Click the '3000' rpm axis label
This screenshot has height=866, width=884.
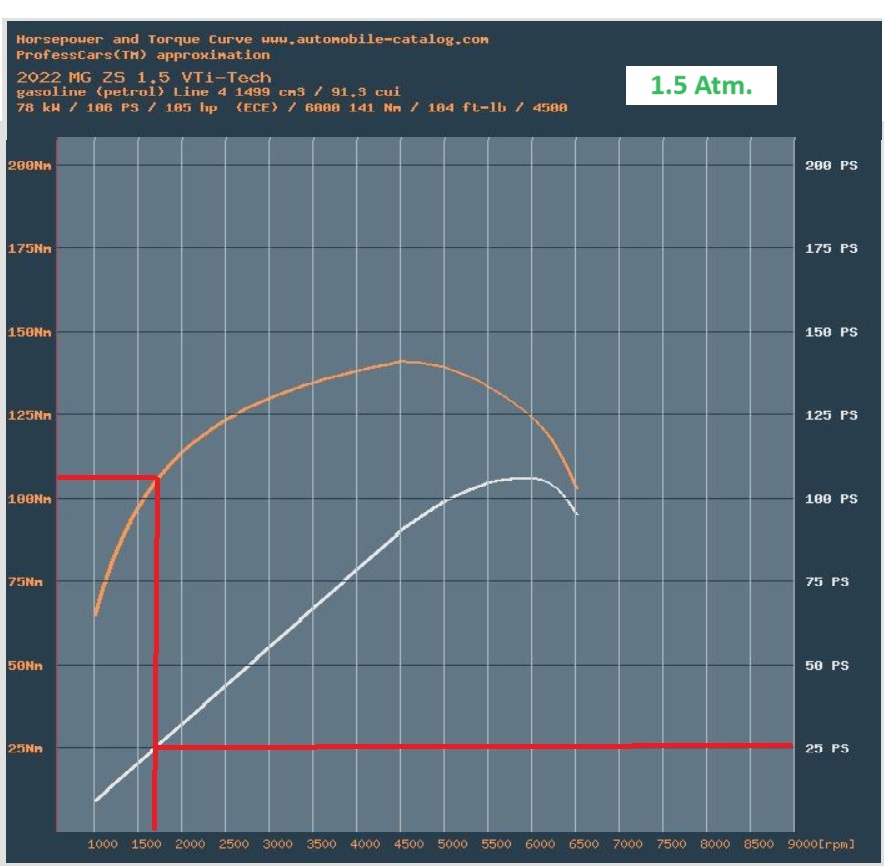click(277, 845)
